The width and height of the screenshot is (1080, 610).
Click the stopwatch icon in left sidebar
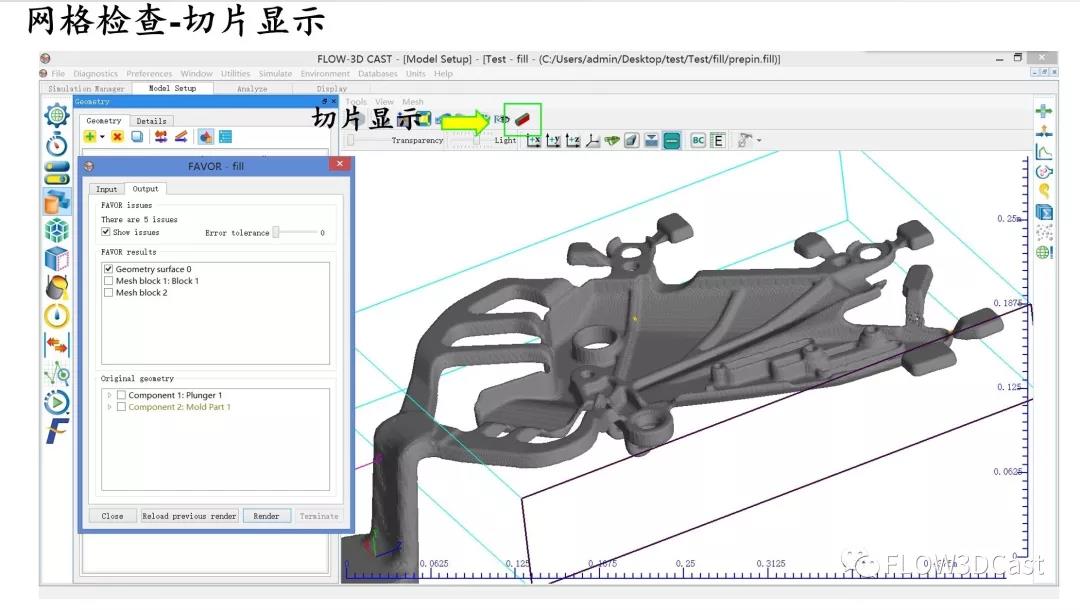(x=57, y=144)
